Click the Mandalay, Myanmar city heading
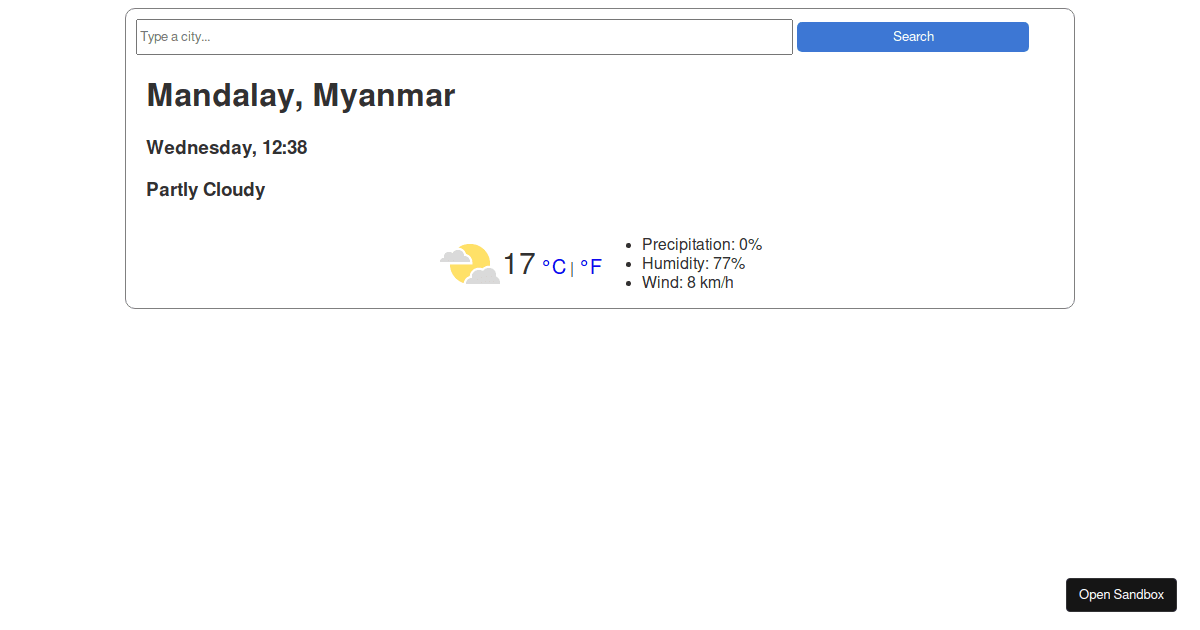This screenshot has width=1200, height=630. (301, 96)
